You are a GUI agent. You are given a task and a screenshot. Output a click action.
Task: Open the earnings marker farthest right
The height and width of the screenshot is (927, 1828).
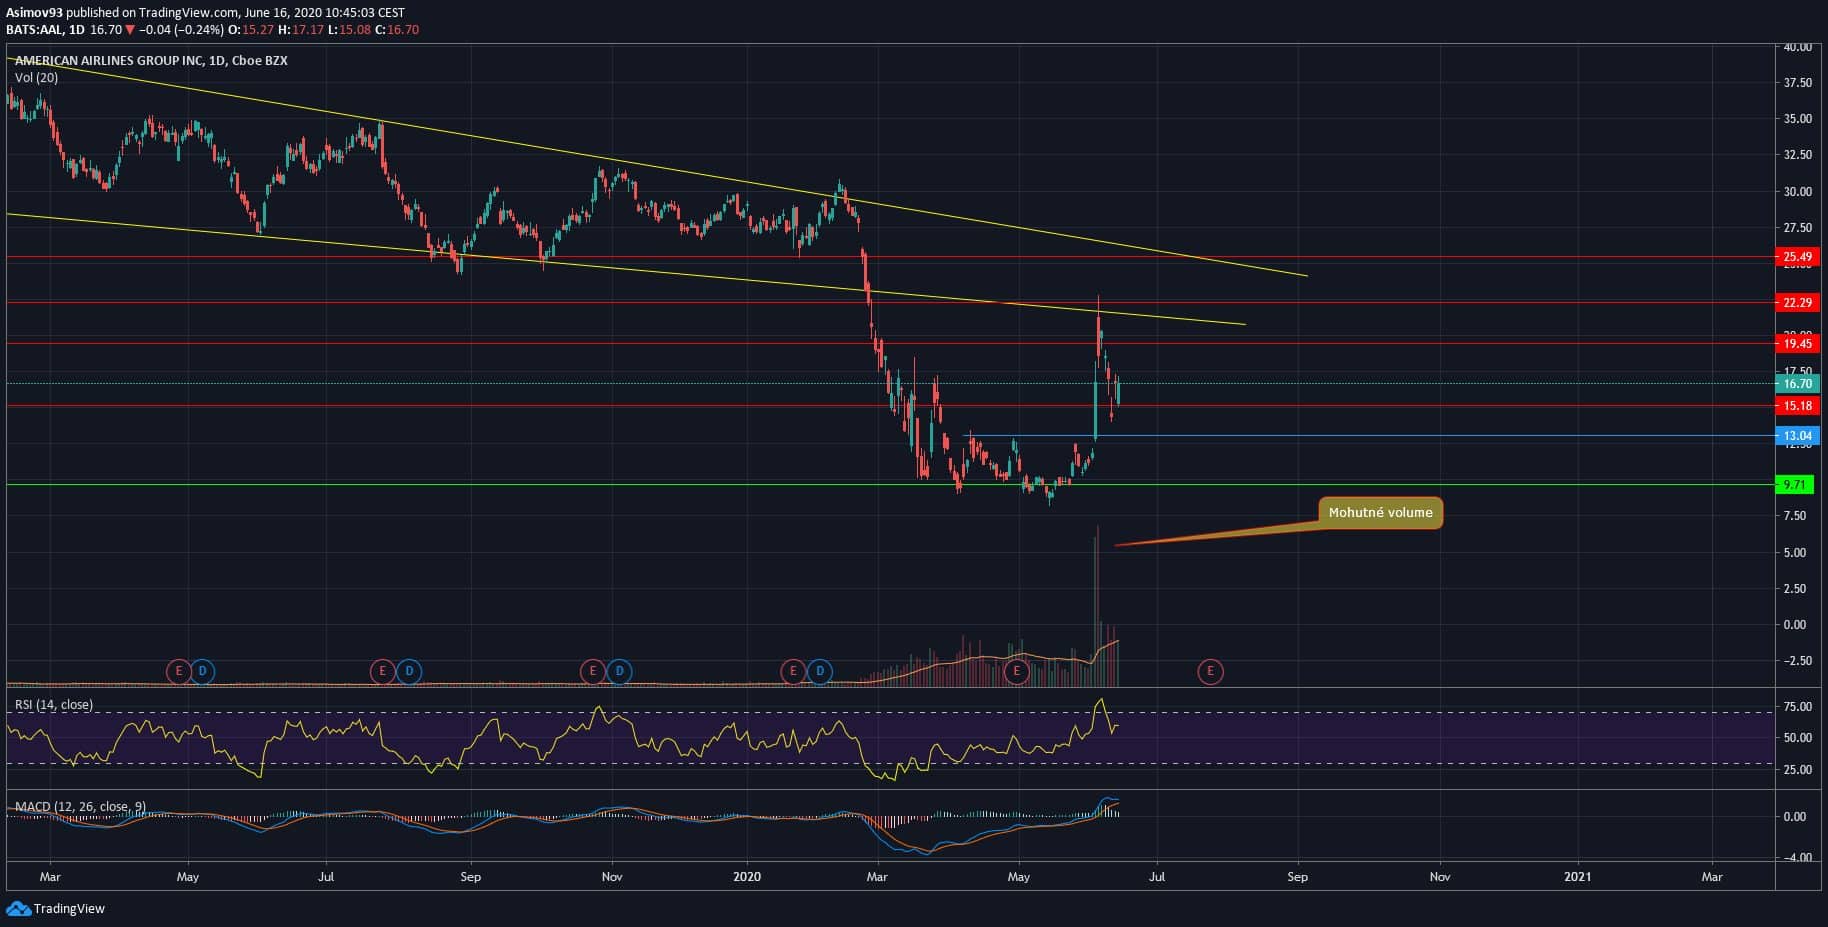tap(1210, 671)
